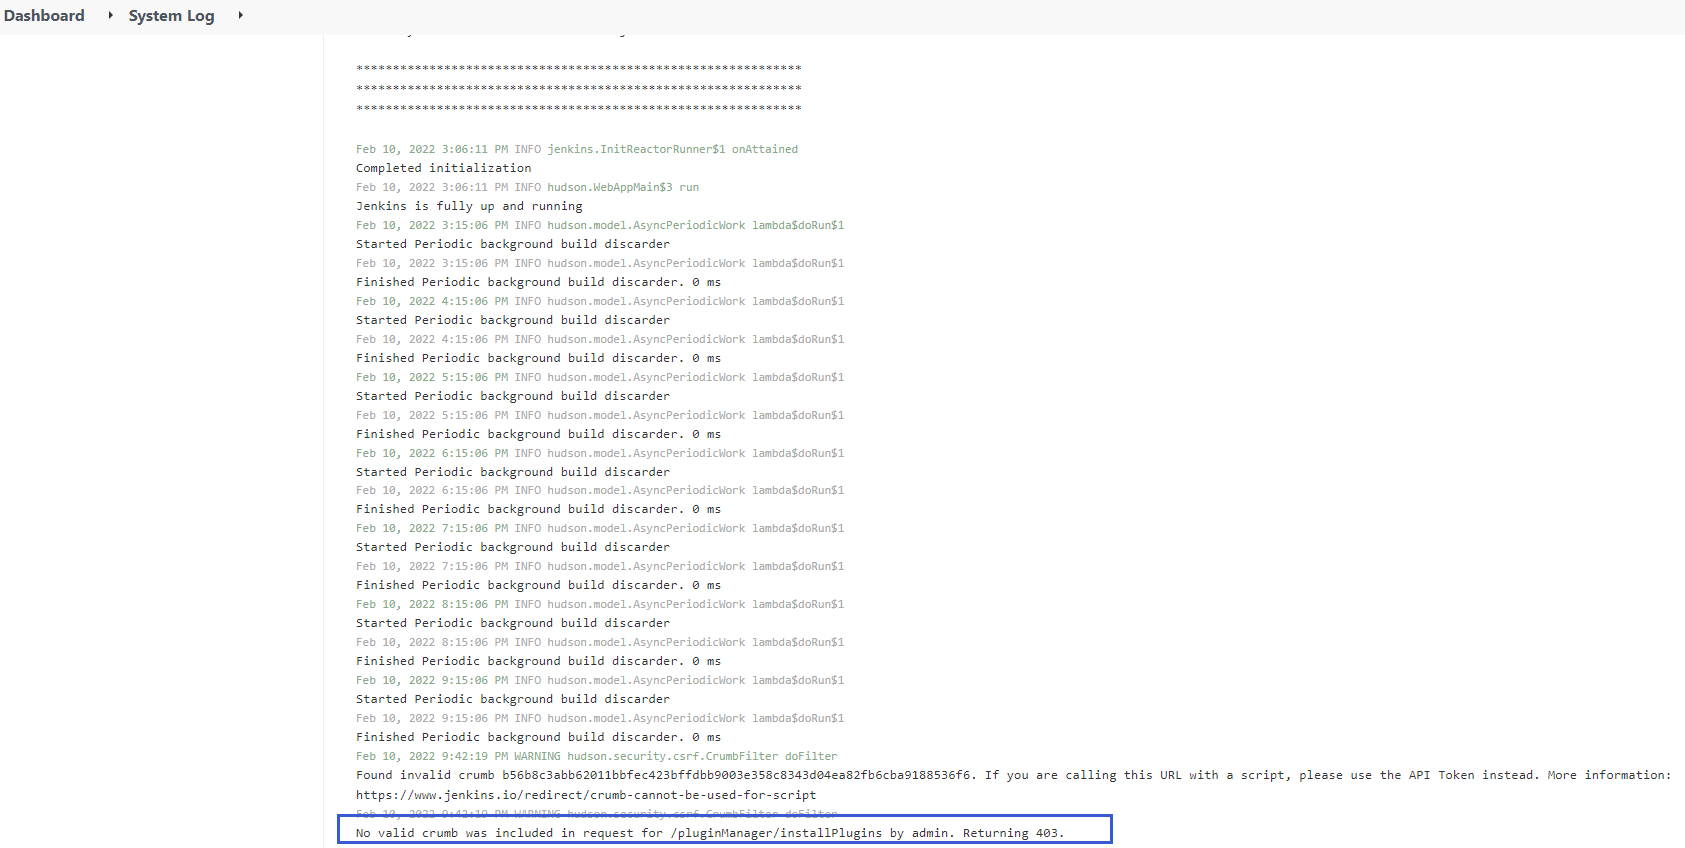Select the Started Periodic line logged at 7:15:06 PM
Viewport: 1685px width, 848px height.
pyautogui.click(x=513, y=547)
